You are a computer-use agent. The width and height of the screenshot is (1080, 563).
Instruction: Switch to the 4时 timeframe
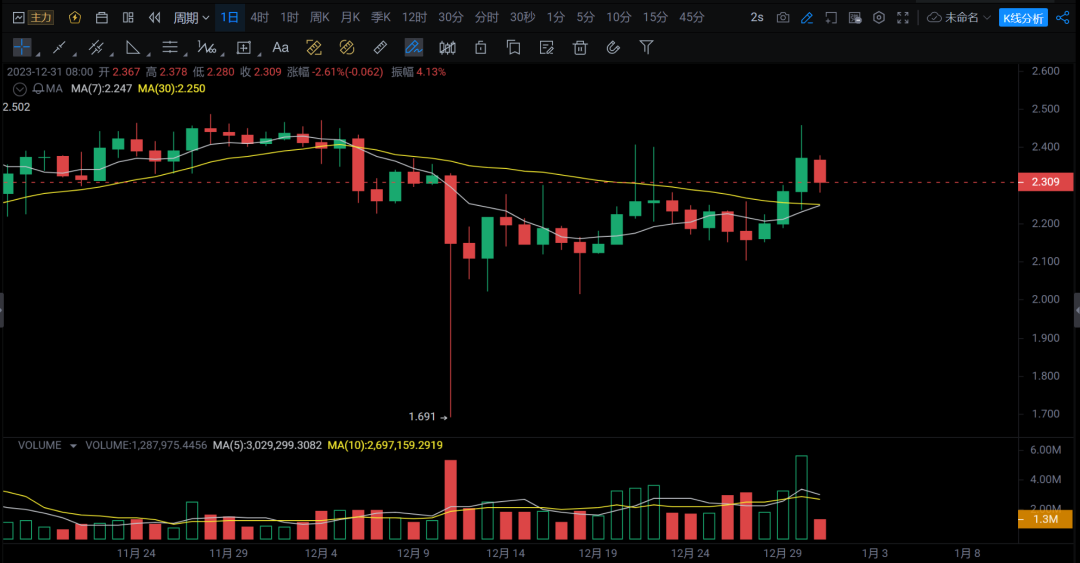(260, 17)
